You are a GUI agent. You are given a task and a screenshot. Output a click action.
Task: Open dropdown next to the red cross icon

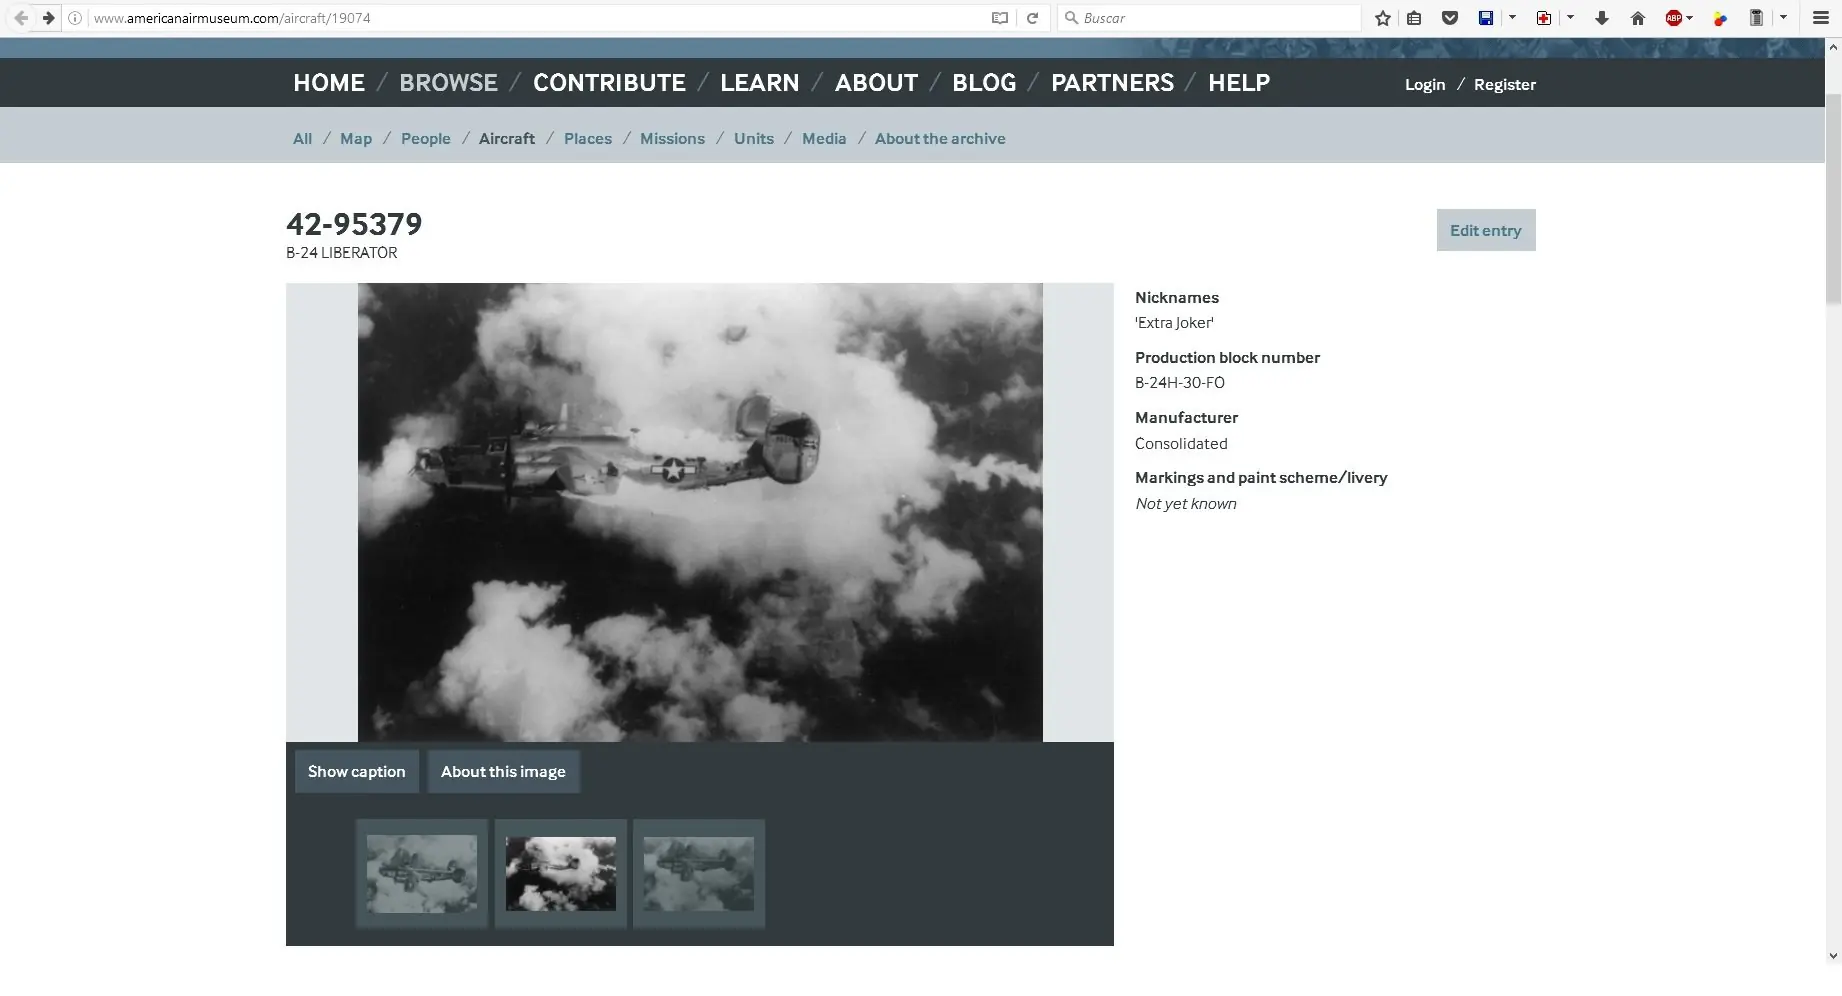point(1570,18)
